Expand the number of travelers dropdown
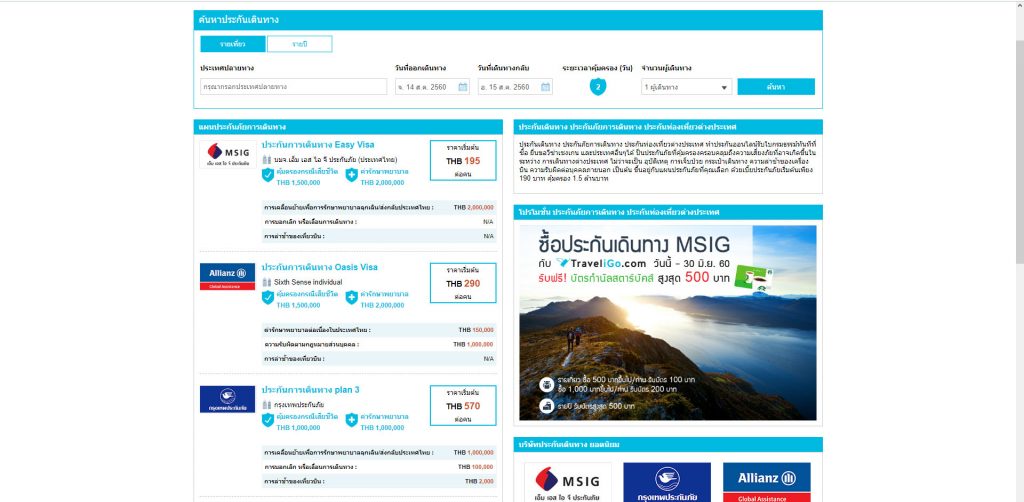Image resolution: width=1024 pixels, height=502 pixels. point(686,87)
